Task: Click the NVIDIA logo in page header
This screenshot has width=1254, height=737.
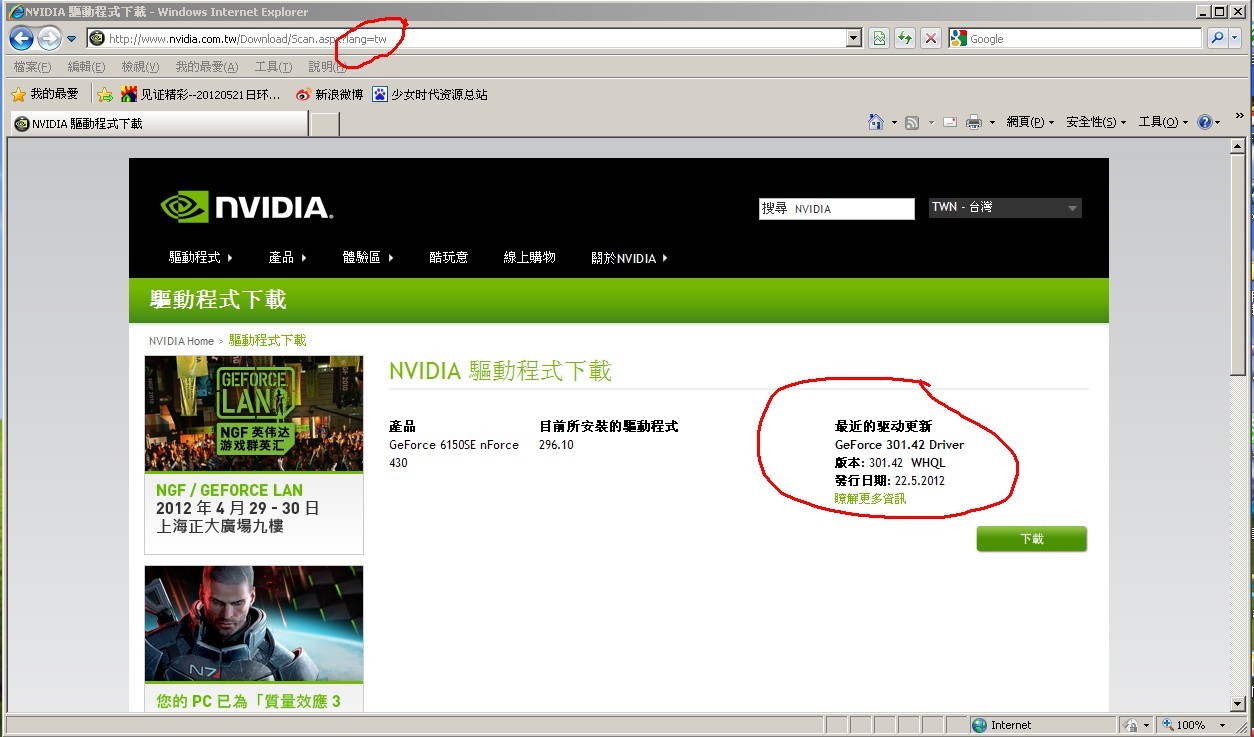Action: click(247, 207)
